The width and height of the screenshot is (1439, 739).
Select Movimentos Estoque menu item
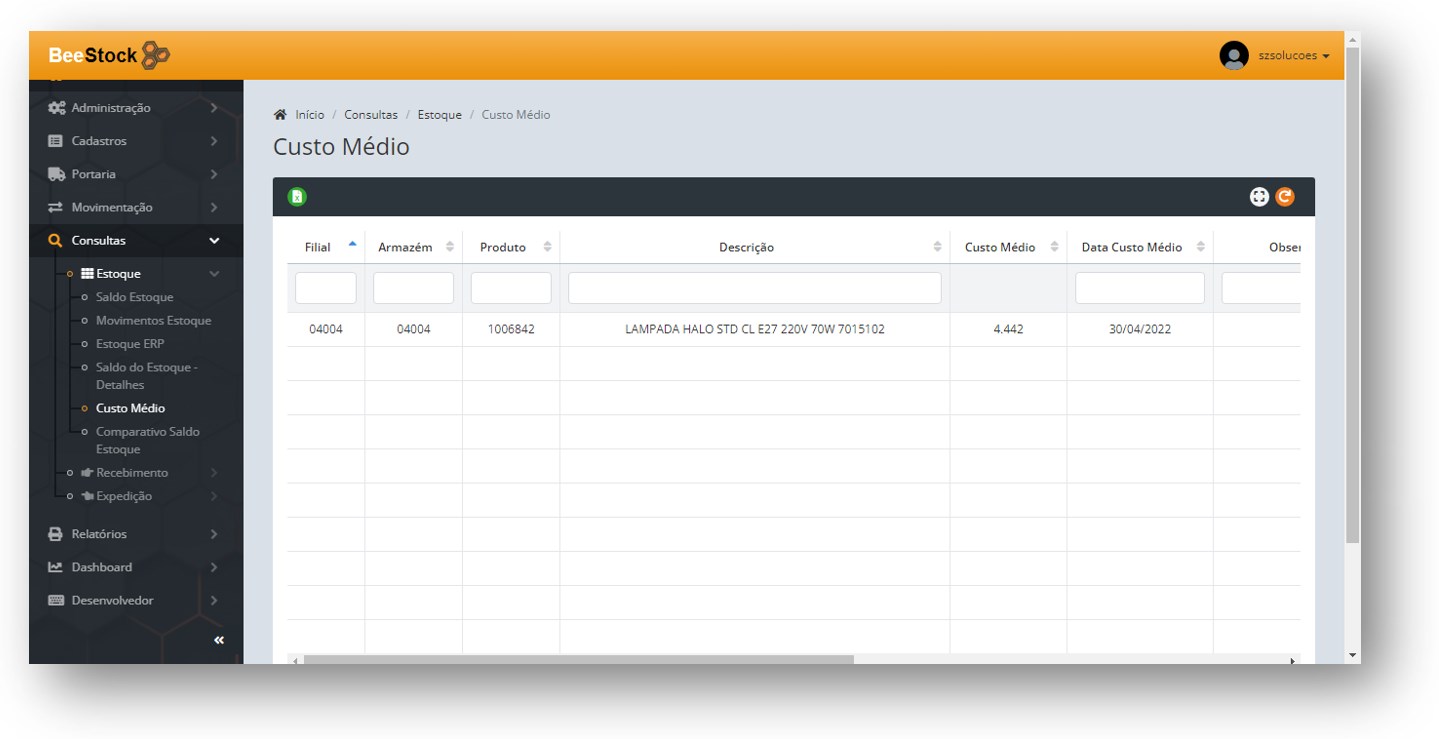[x=153, y=321]
